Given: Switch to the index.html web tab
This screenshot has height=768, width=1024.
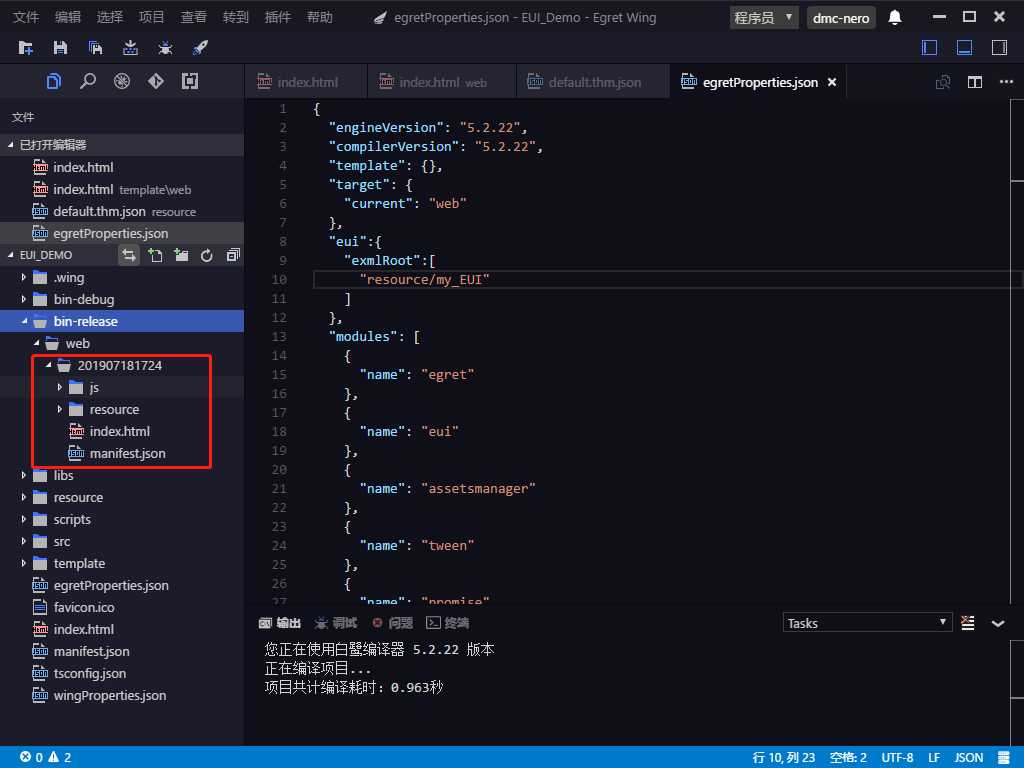Looking at the screenshot, I should [441, 82].
